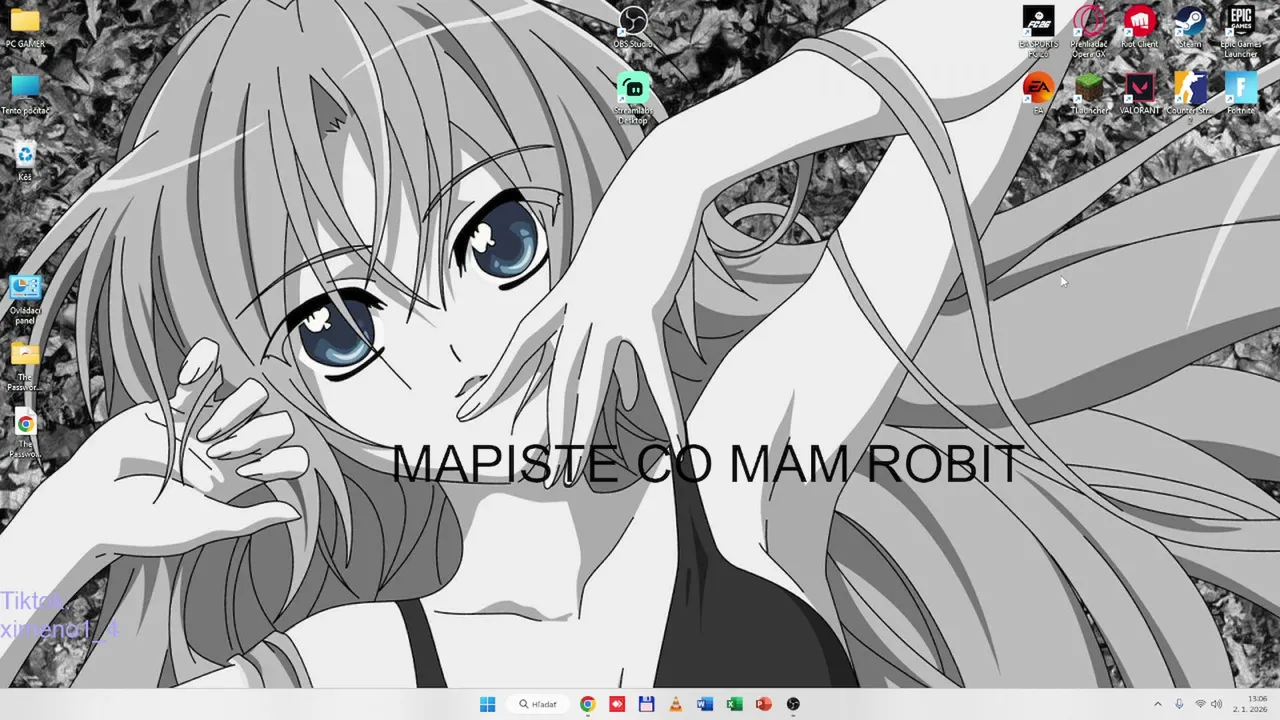
Task: Click the Hľadať taskbar search box
Action: (x=538, y=704)
